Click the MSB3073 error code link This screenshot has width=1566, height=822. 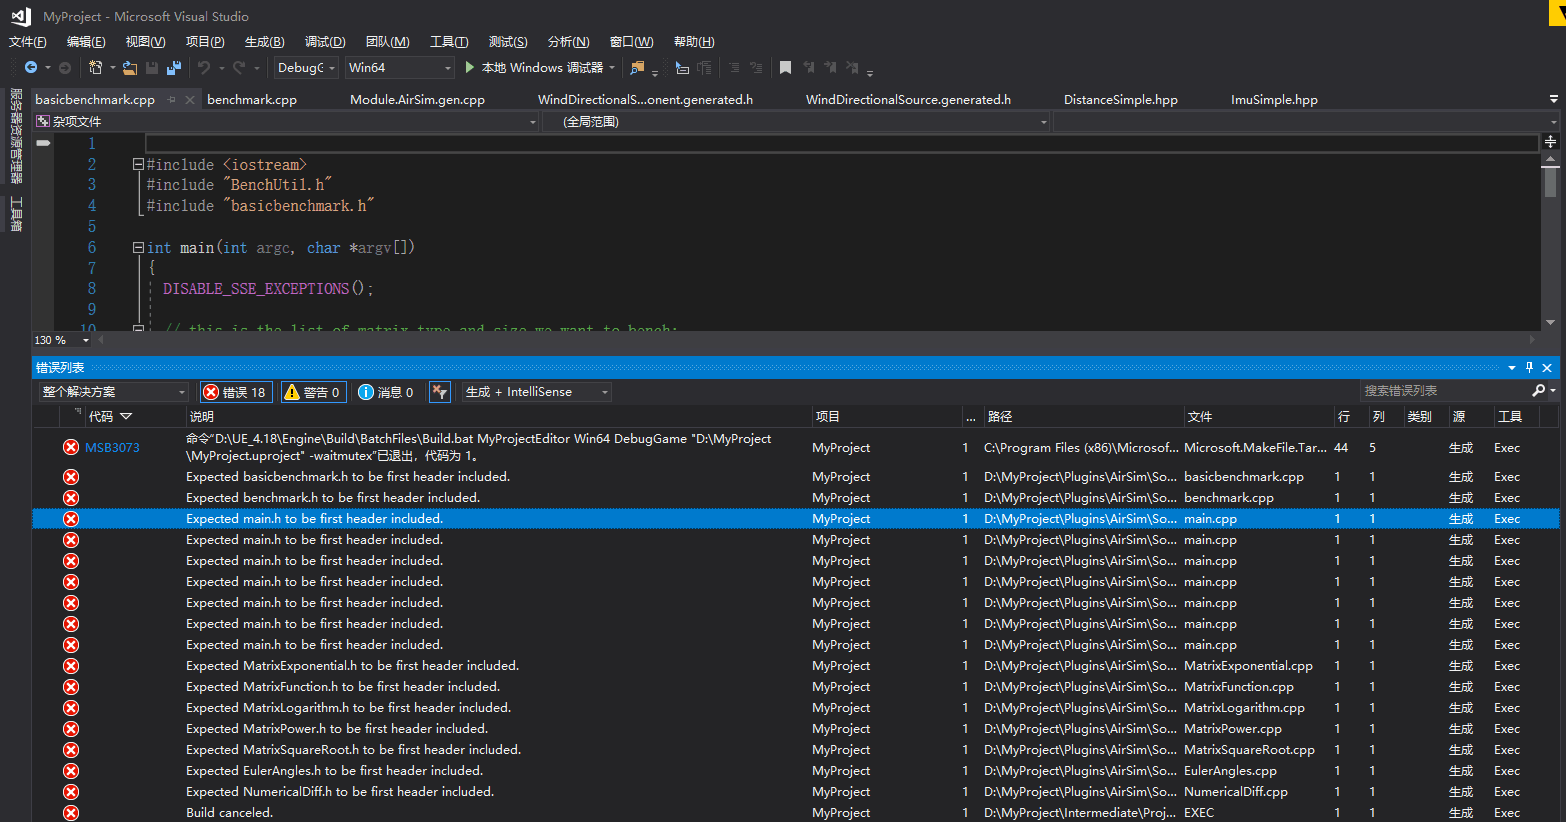coord(112,448)
